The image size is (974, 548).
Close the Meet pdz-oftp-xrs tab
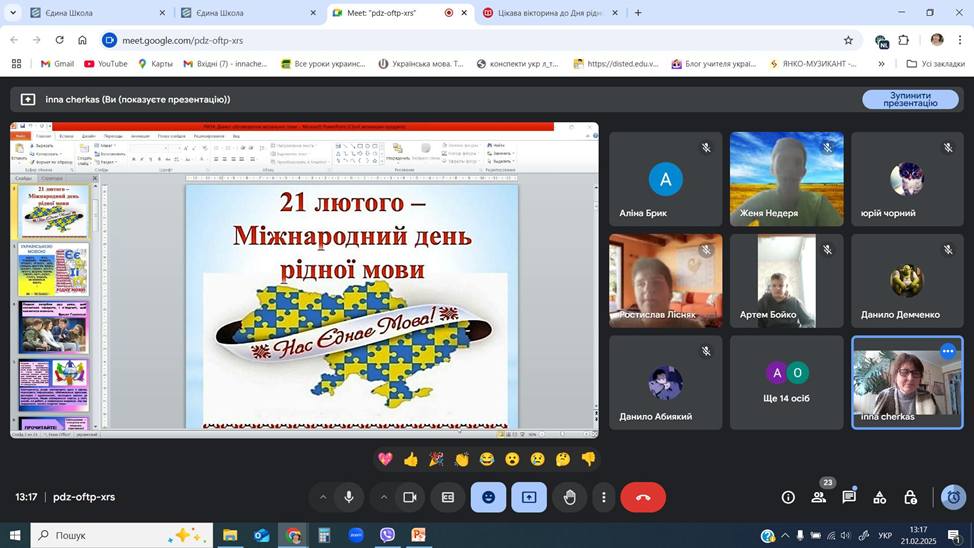pyautogui.click(x=464, y=12)
